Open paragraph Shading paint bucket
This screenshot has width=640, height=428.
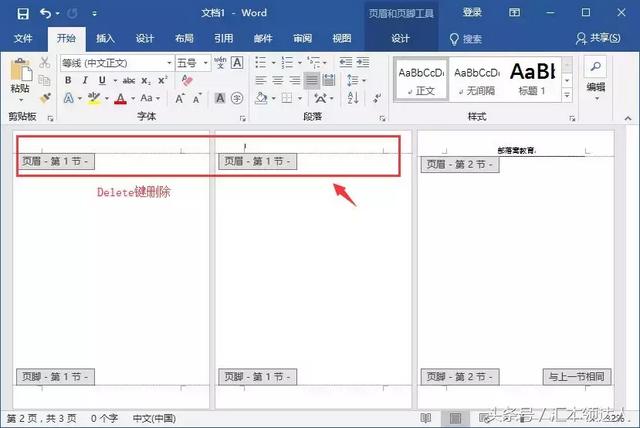point(261,98)
